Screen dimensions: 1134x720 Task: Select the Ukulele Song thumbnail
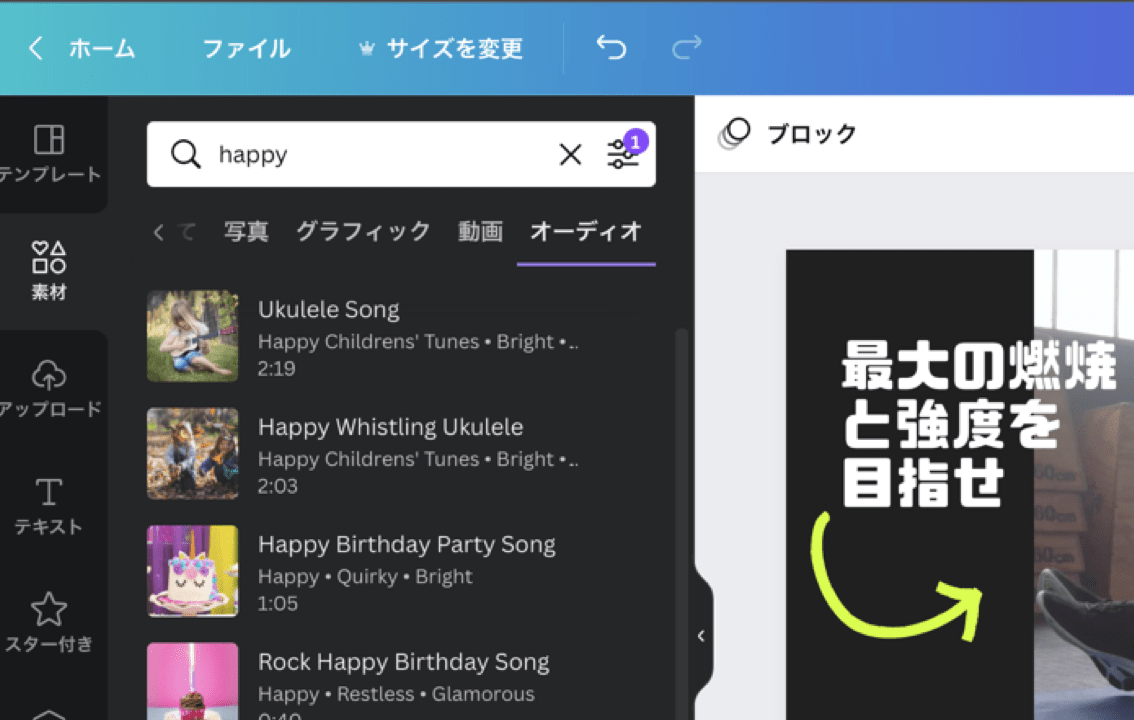pyautogui.click(x=192, y=336)
